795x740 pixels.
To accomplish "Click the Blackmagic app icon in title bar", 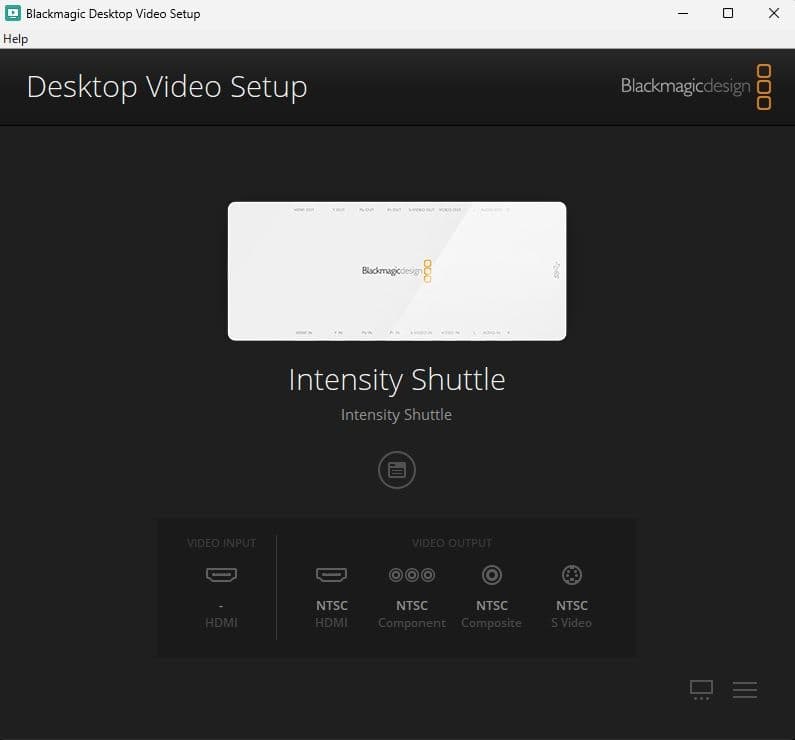I will click(13, 13).
